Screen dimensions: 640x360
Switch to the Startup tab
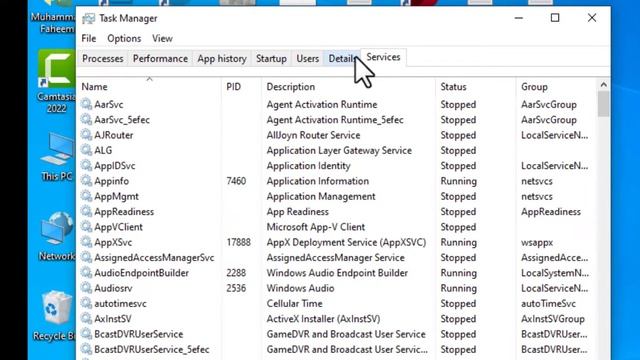click(271, 59)
